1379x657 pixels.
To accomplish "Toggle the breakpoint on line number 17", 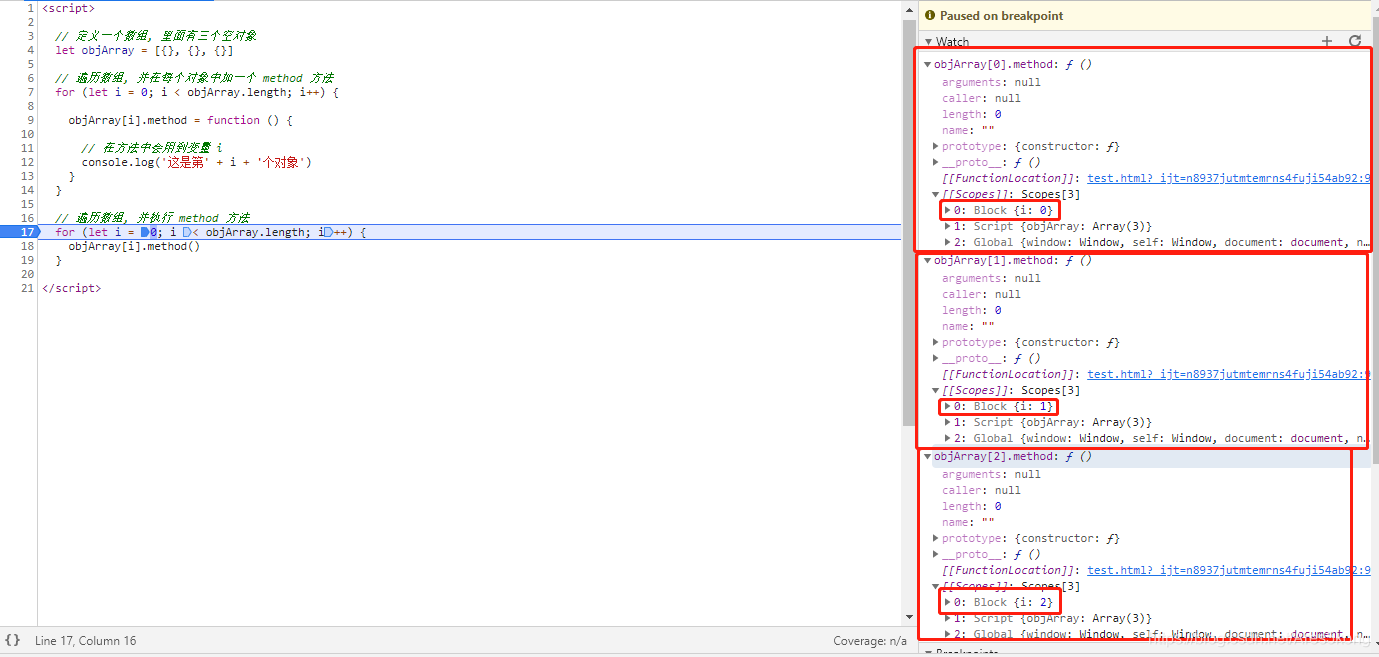I will (28, 232).
